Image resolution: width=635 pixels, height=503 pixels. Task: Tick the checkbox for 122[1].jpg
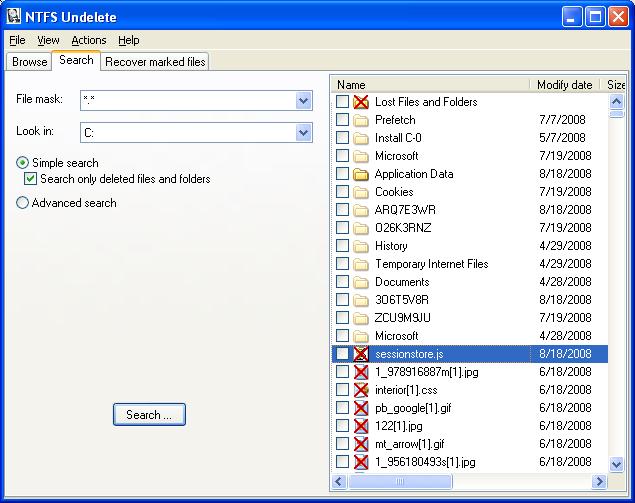342,426
